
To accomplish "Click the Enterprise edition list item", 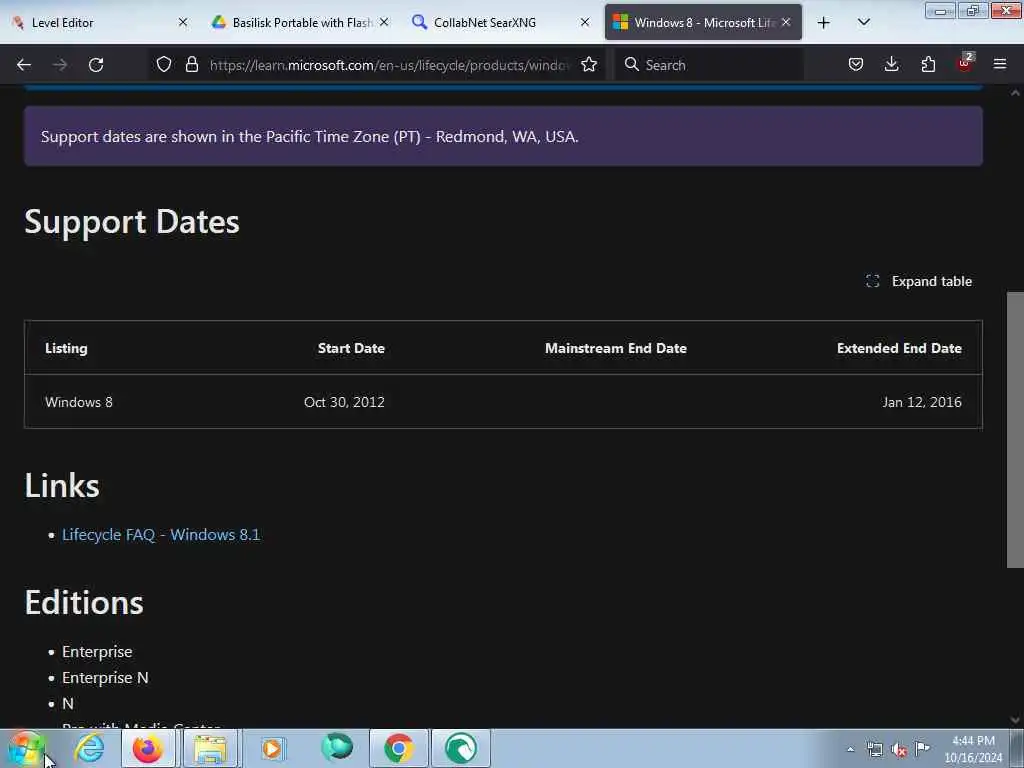I will point(97,652).
